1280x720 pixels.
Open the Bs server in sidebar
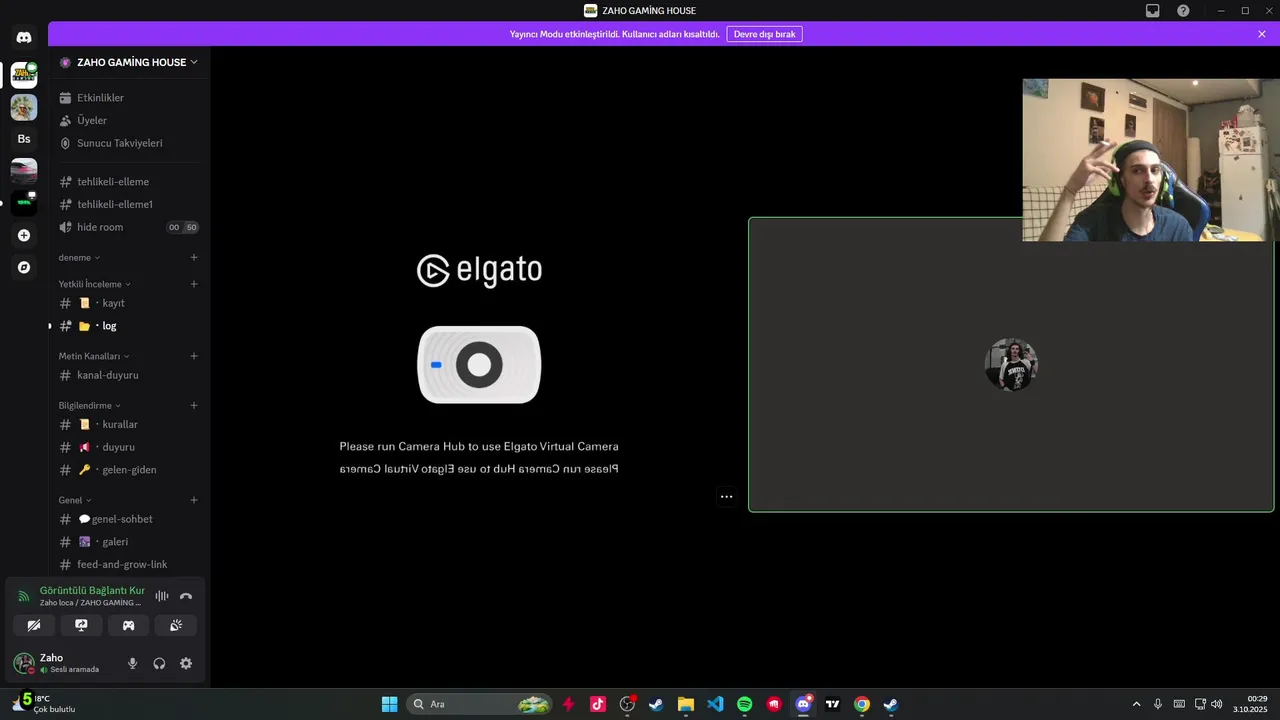tap(24, 139)
